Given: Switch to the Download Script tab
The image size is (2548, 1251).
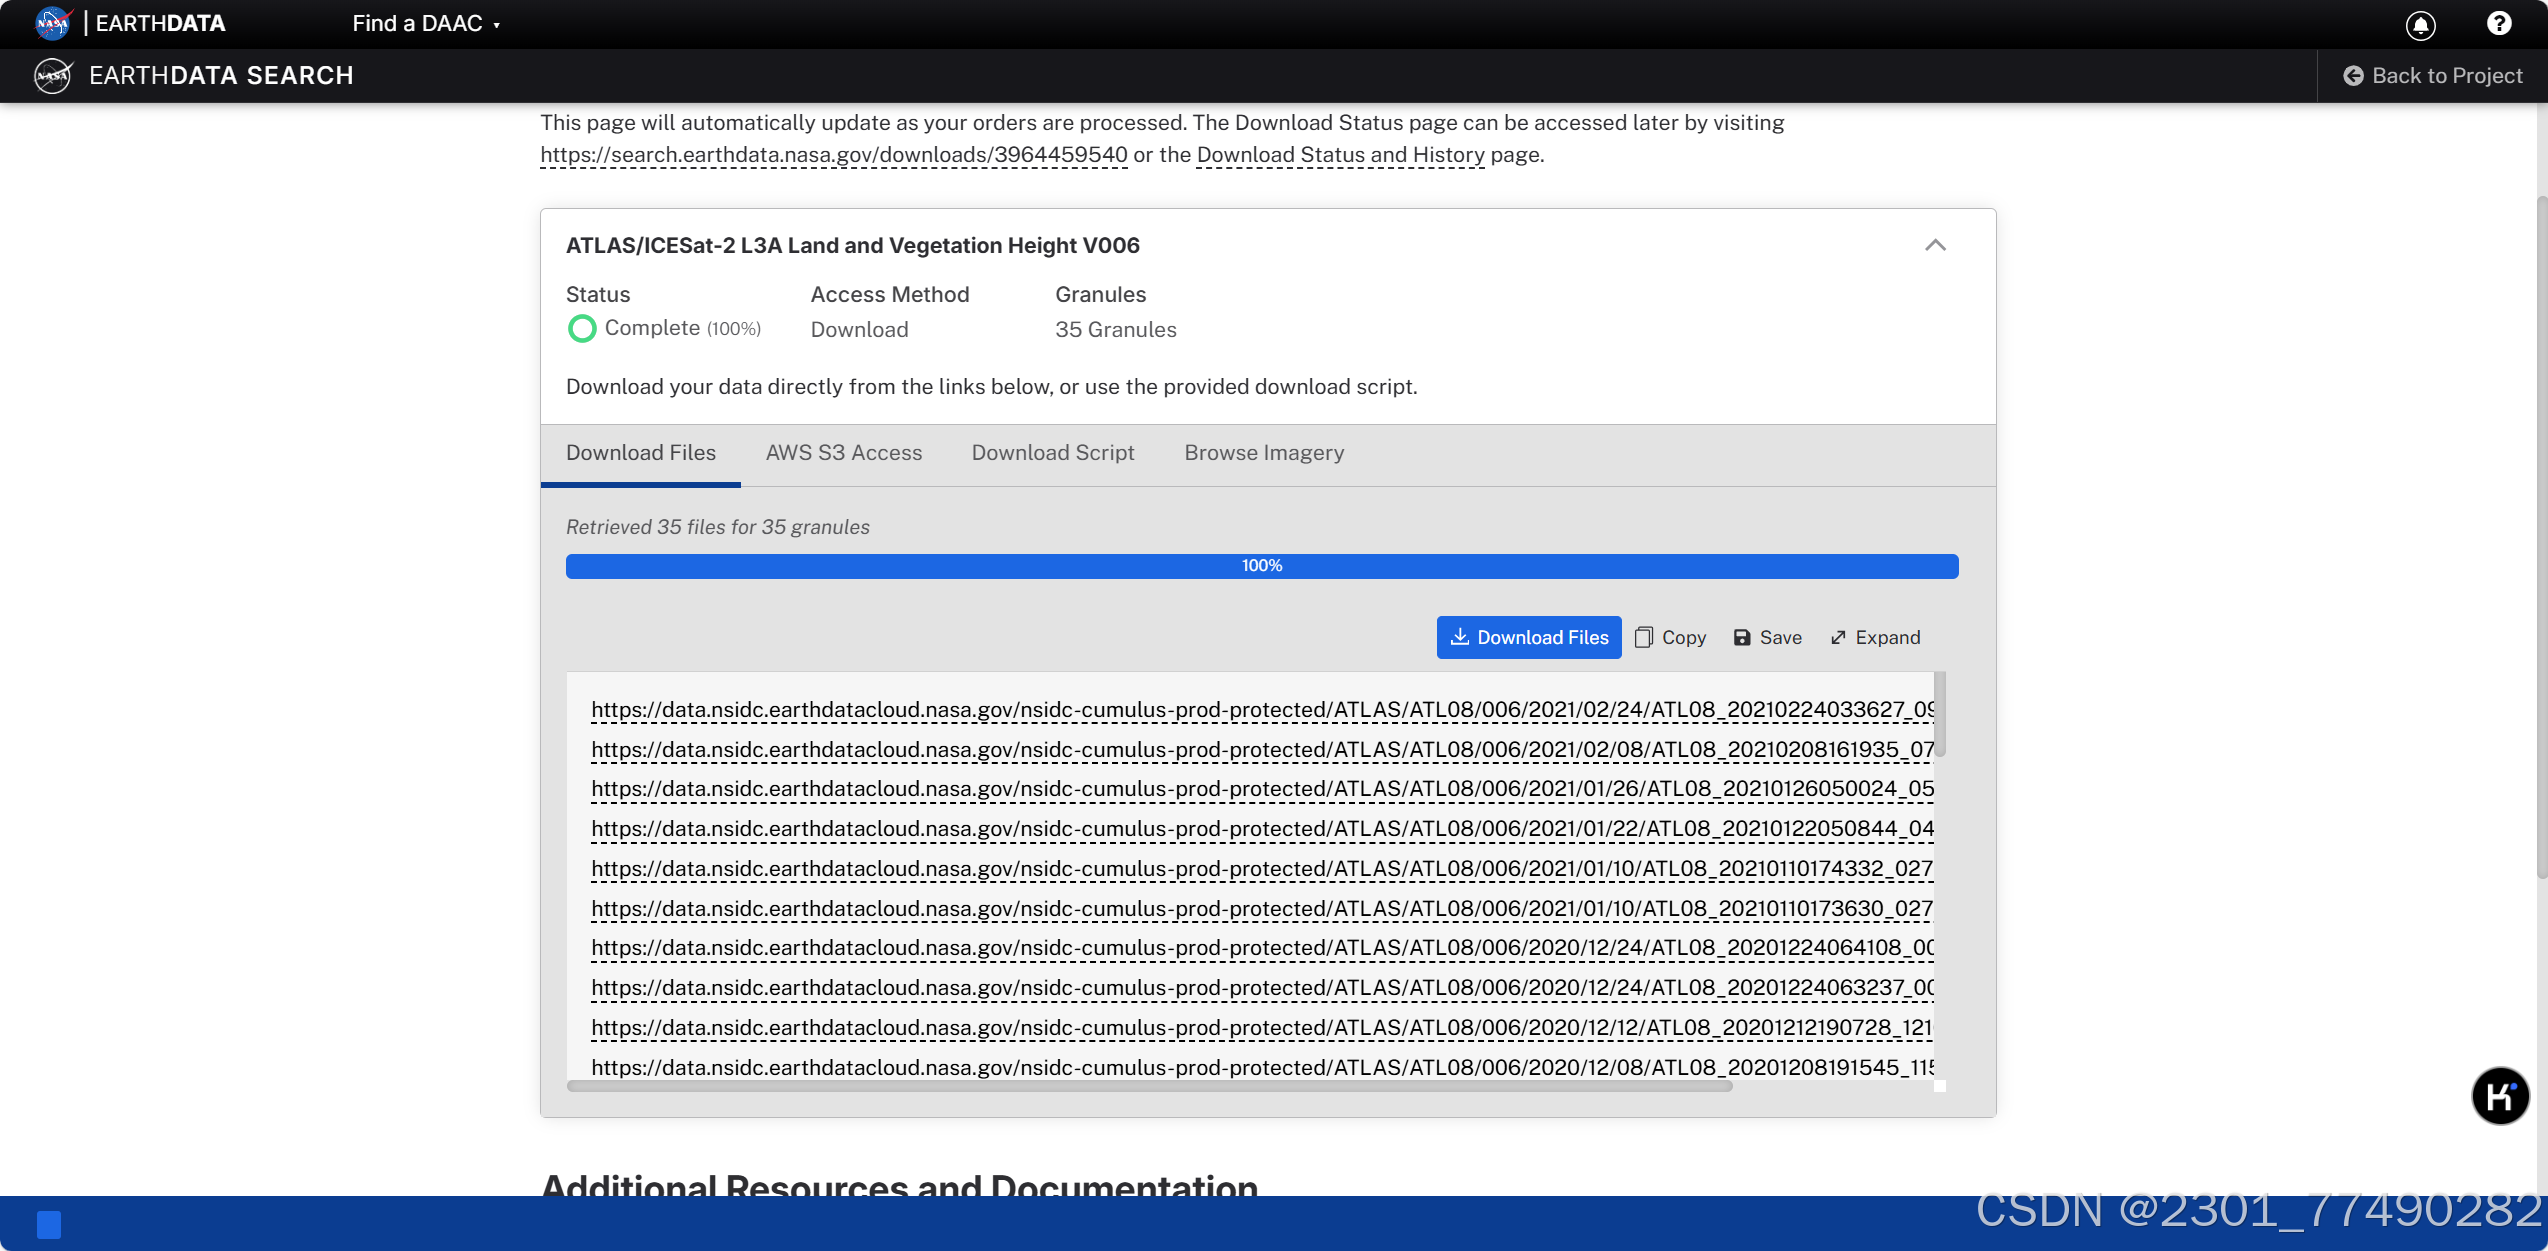Looking at the screenshot, I should (1052, 453).
